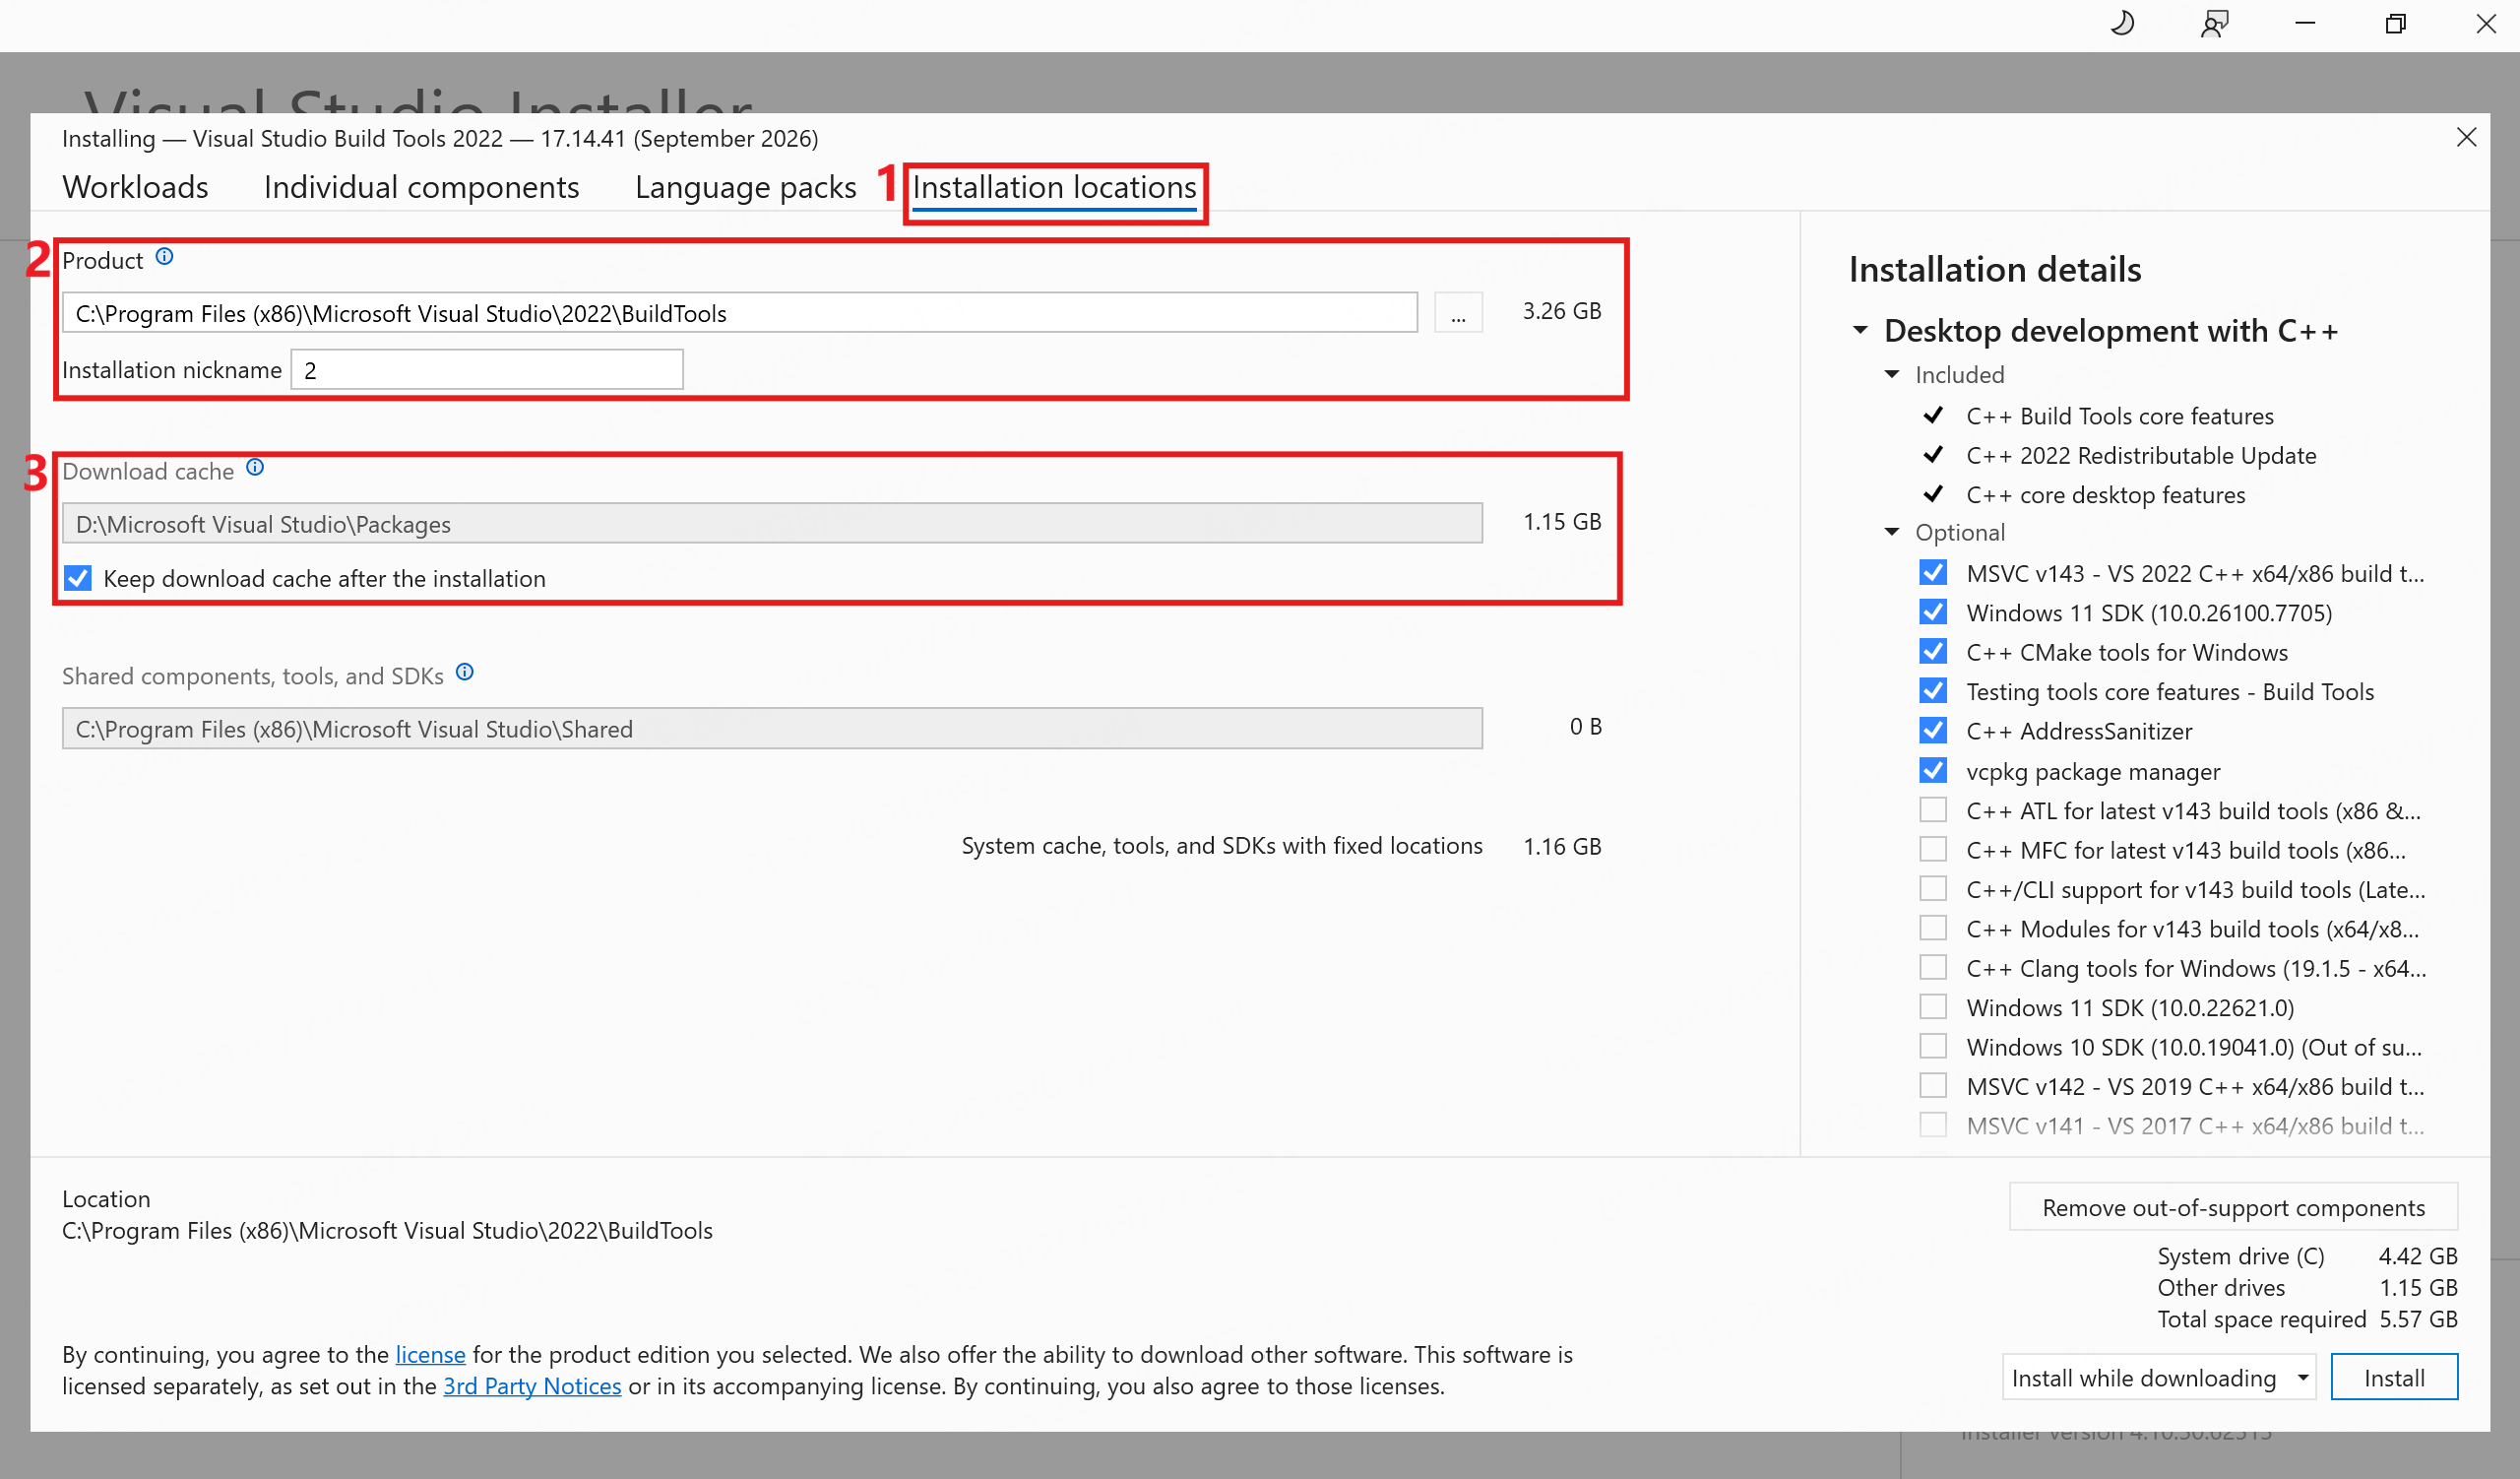This screenshot has height=1479, width=2520.
Task: Collapse Desktop development with C++ section
Action: 1860,330
